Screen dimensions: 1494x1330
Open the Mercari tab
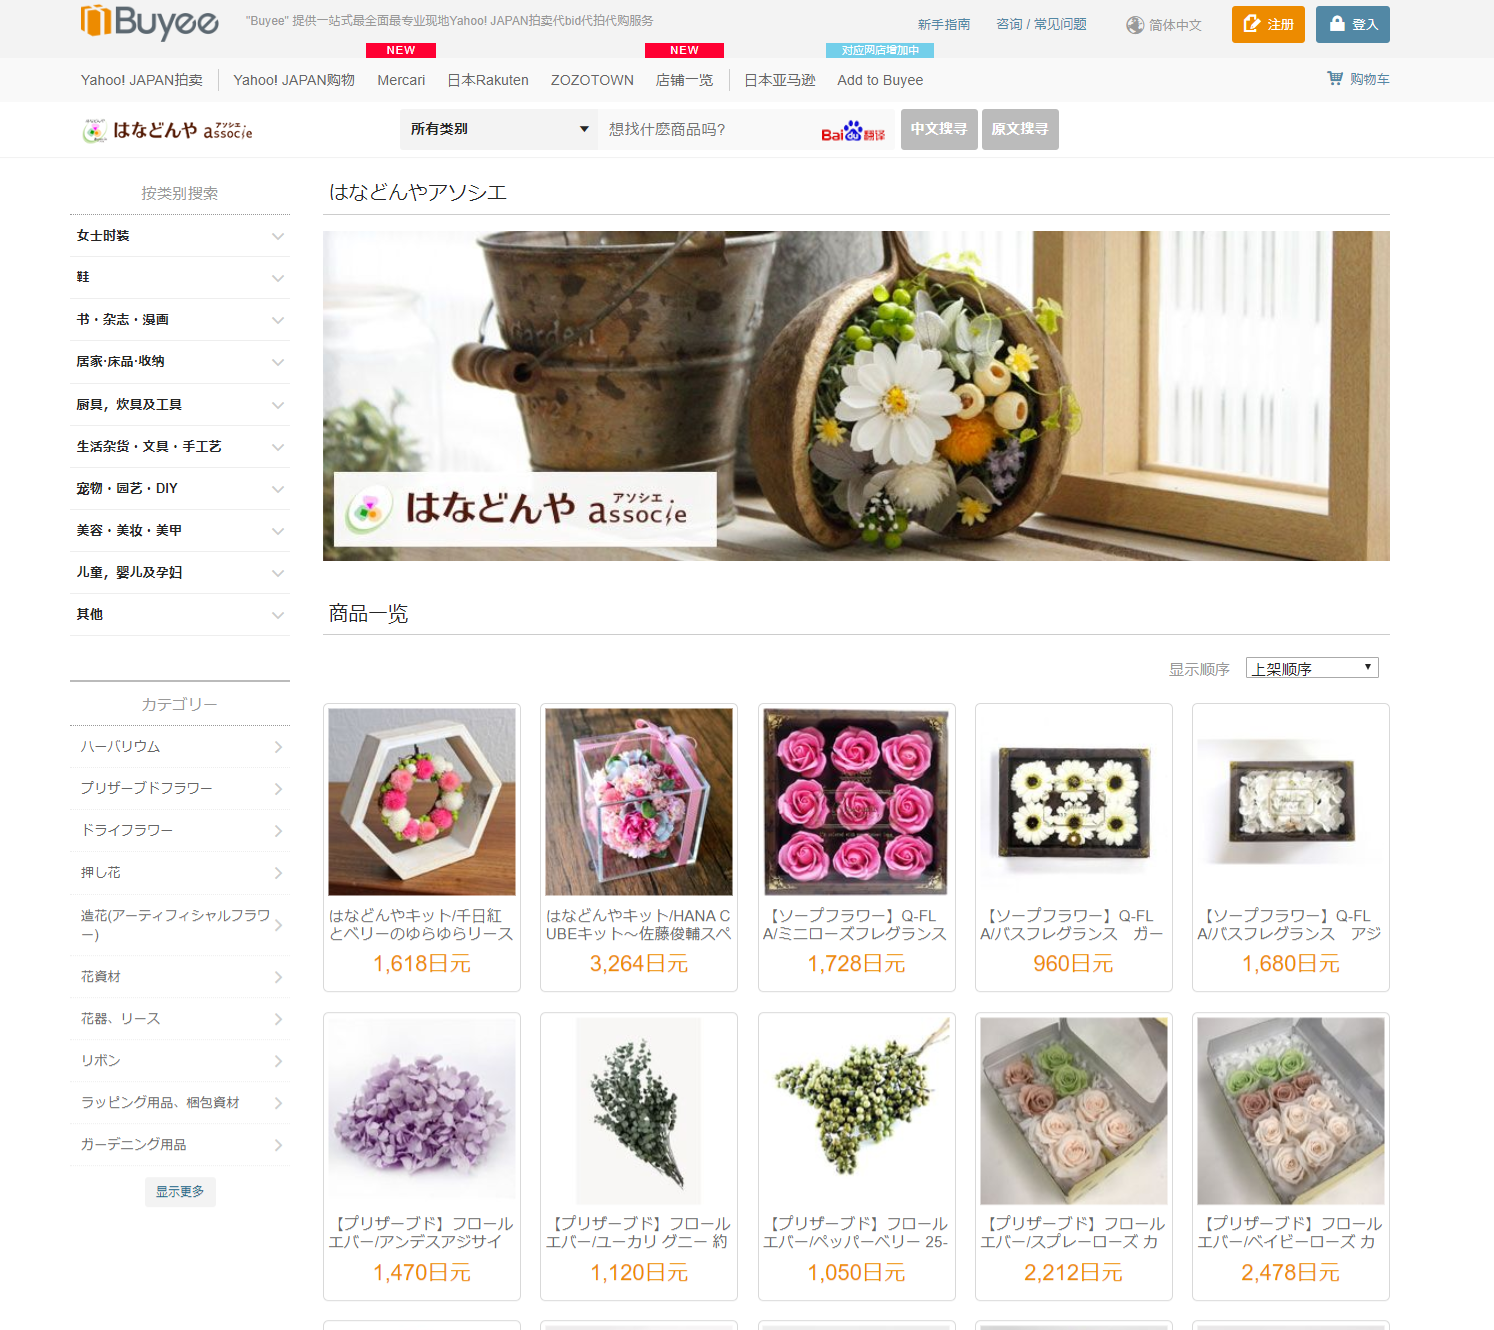[x=401, y=80]
